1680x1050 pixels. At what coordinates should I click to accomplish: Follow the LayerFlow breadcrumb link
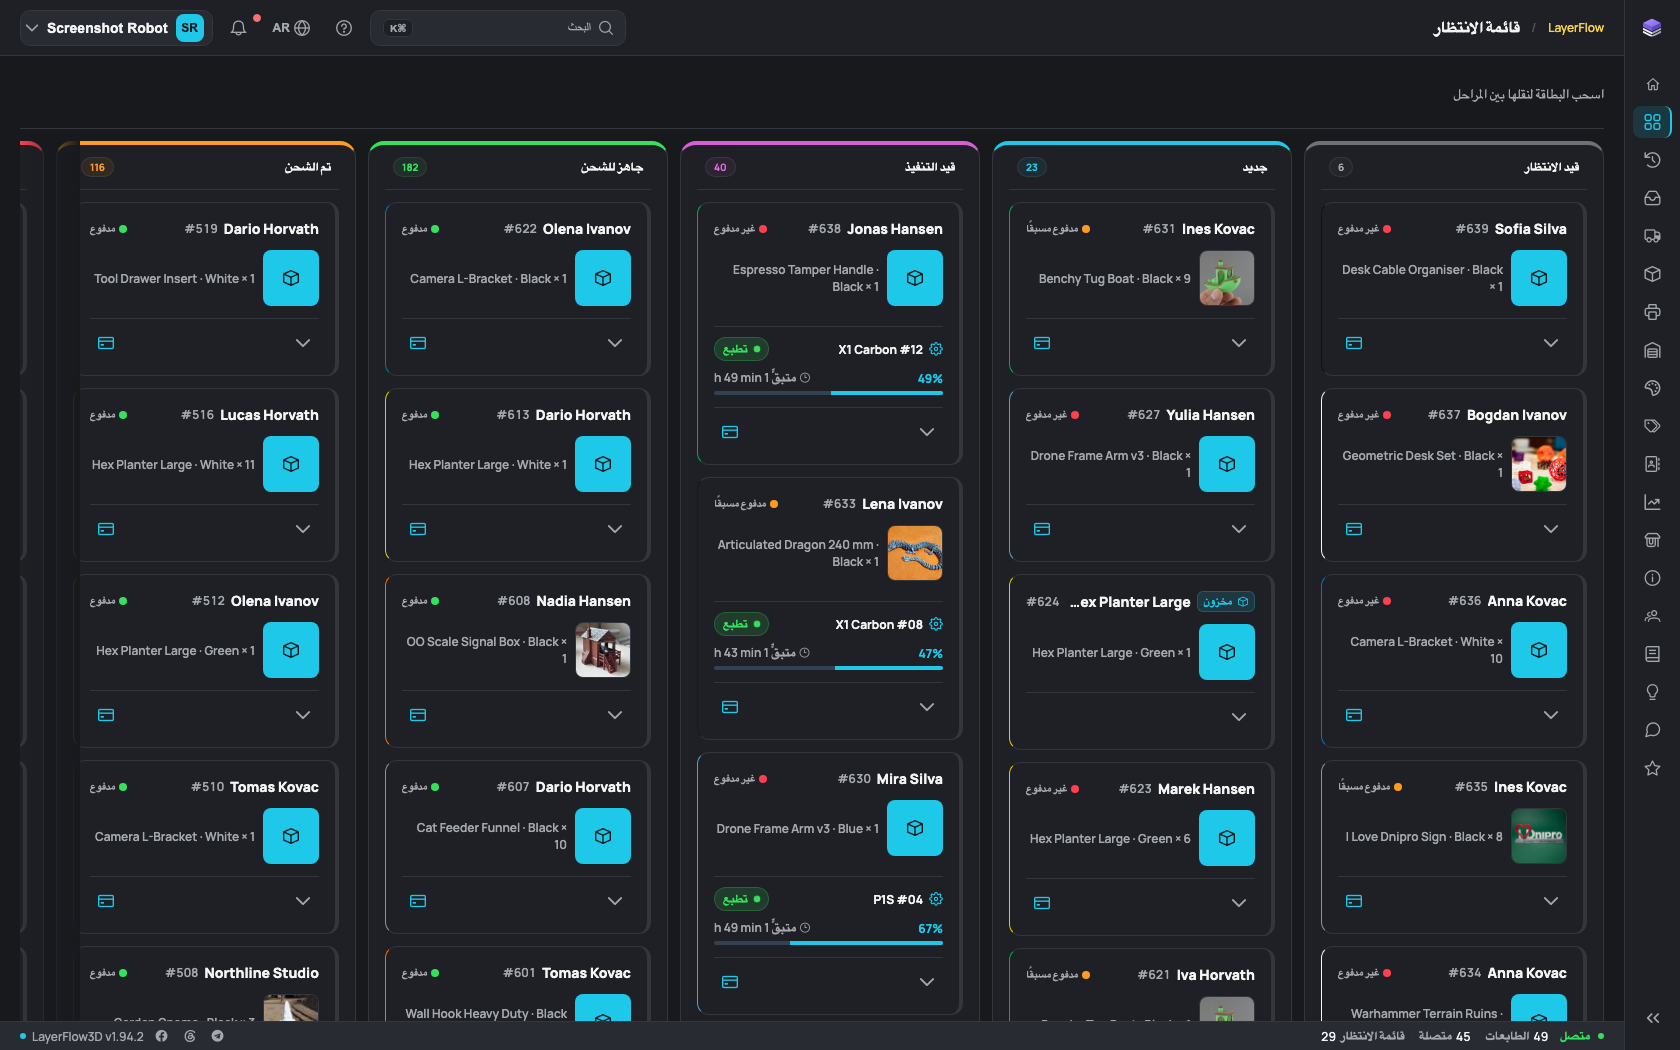click(x=1576, y=28)
